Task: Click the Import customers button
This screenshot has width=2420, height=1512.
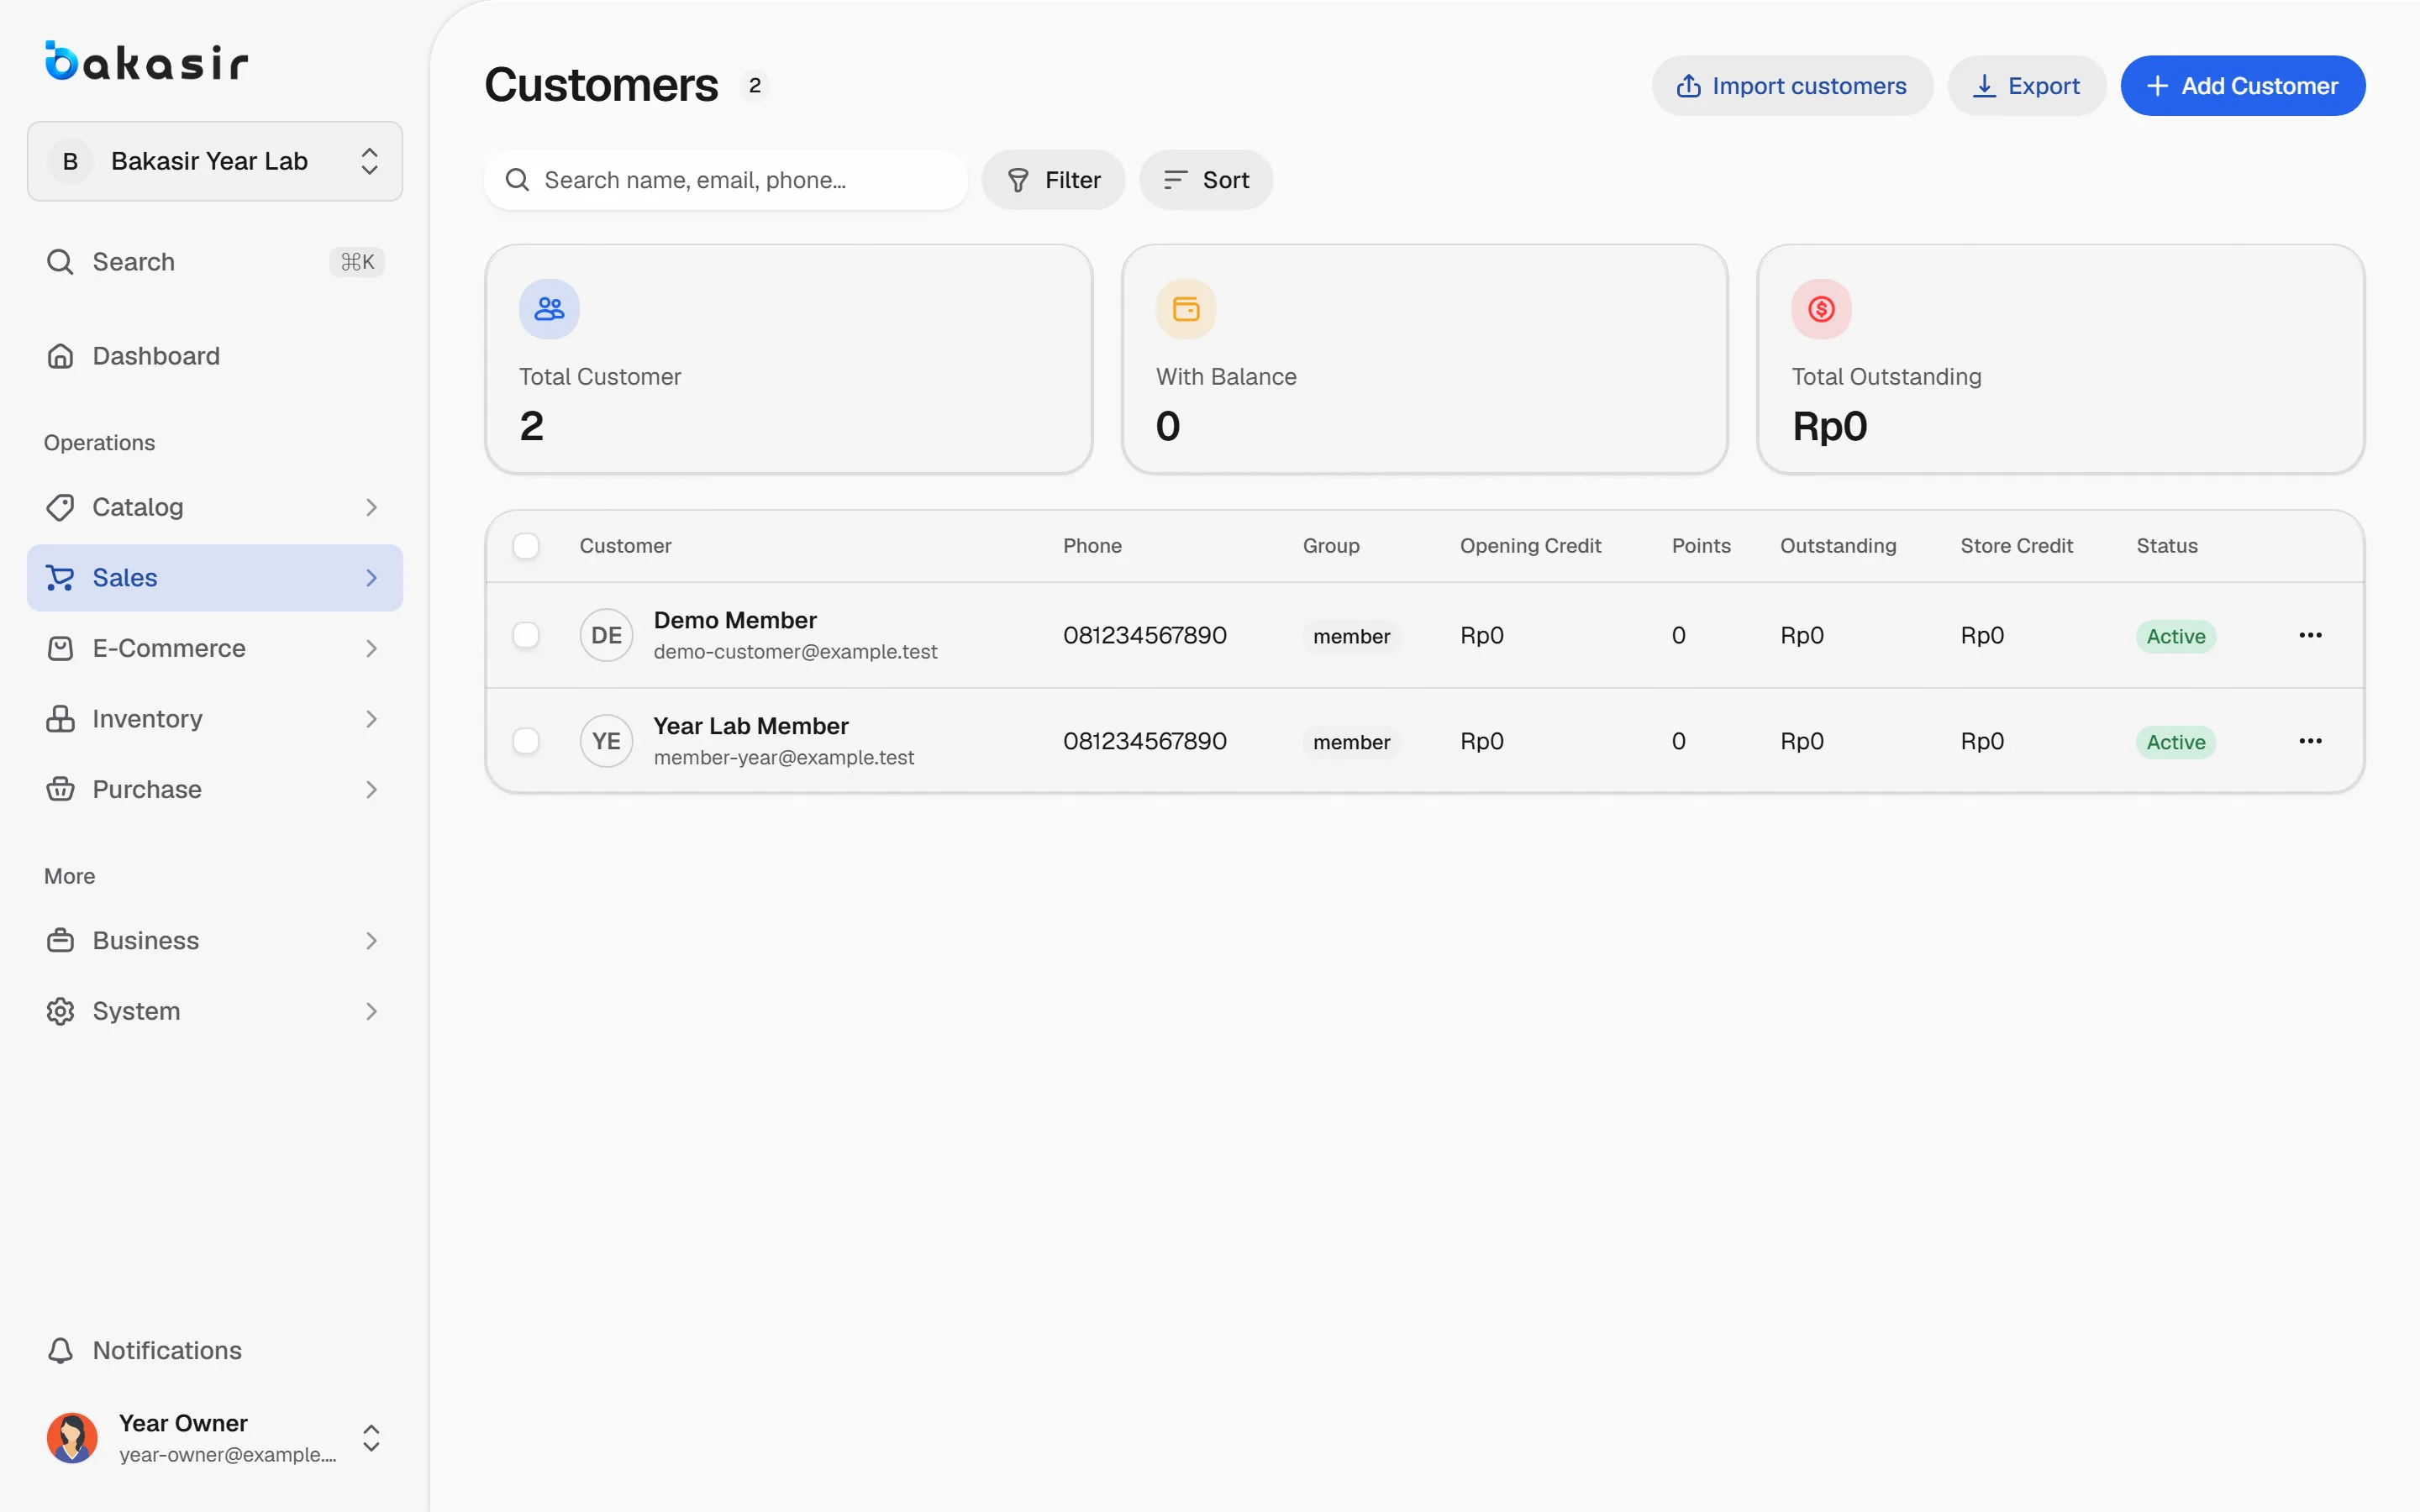Action: point(1792,86)
